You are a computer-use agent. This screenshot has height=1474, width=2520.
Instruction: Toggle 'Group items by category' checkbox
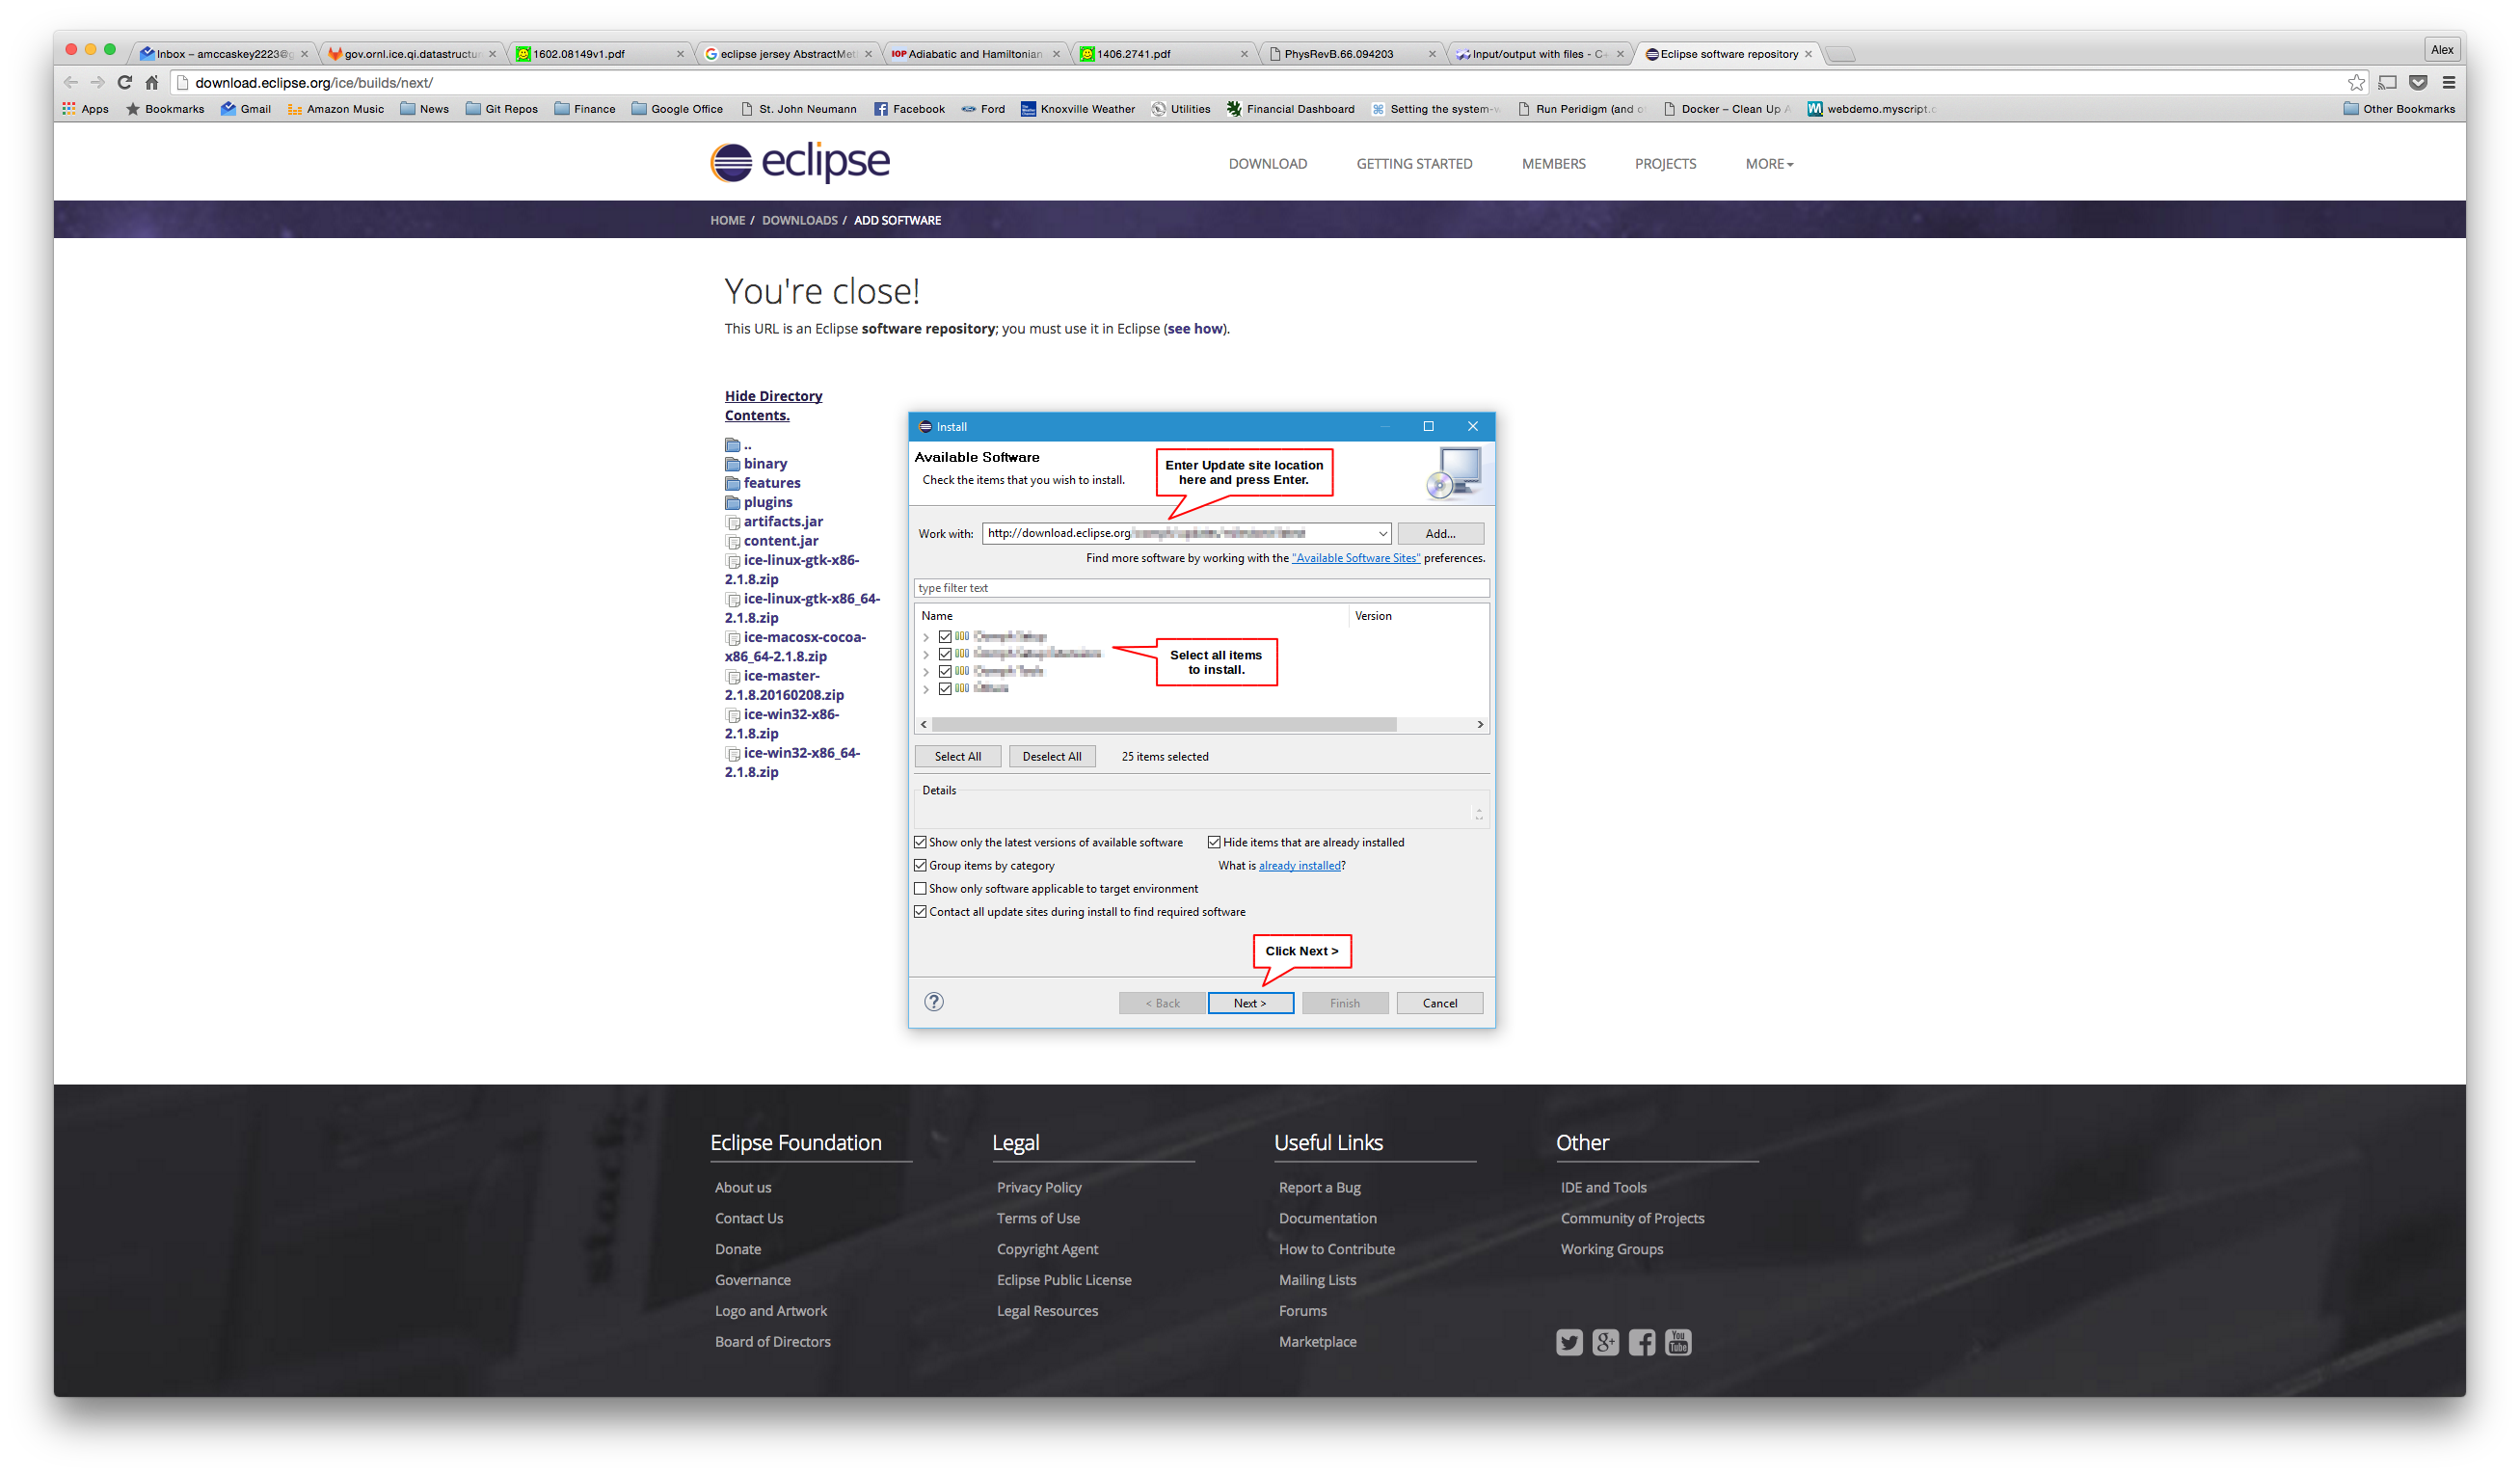920,865
